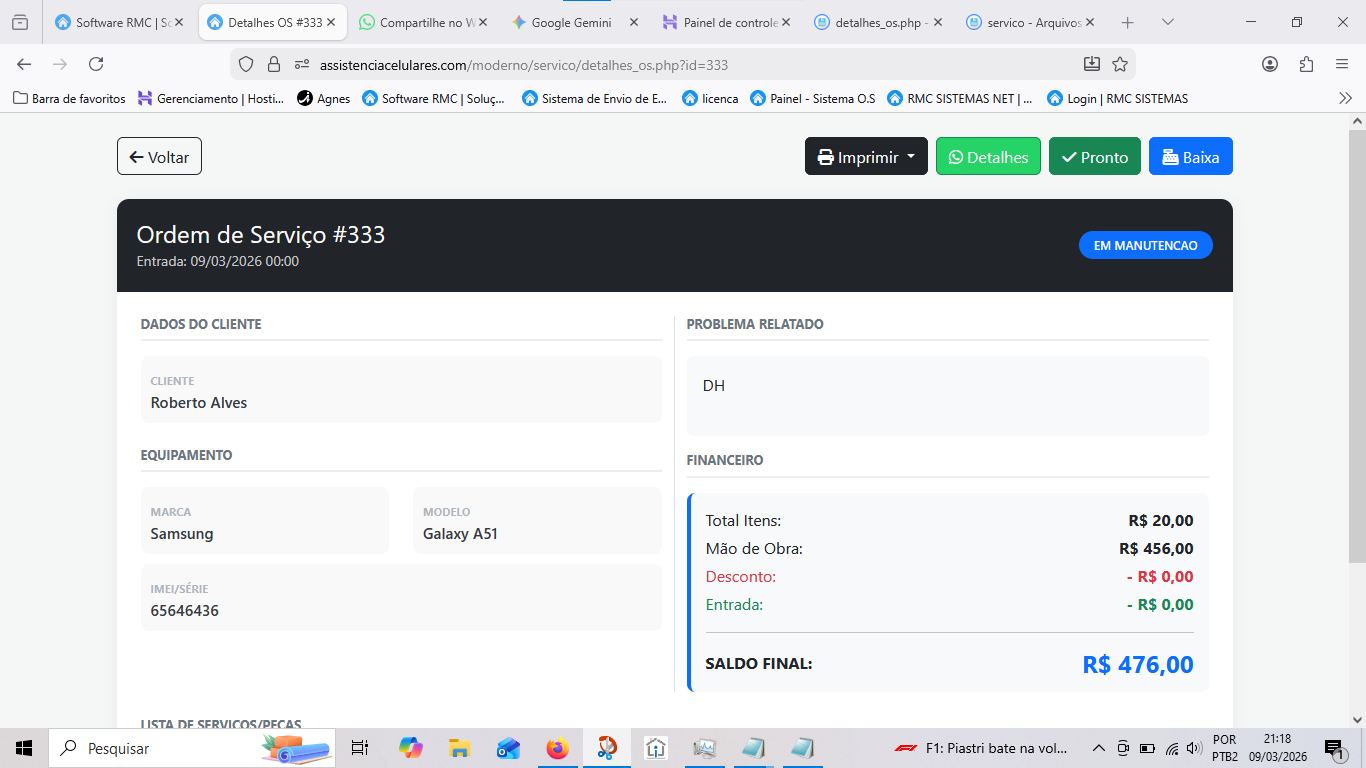Screen dimensions: 1366x768
Task: Click the Windows Start button
Action: click(24, 748)
